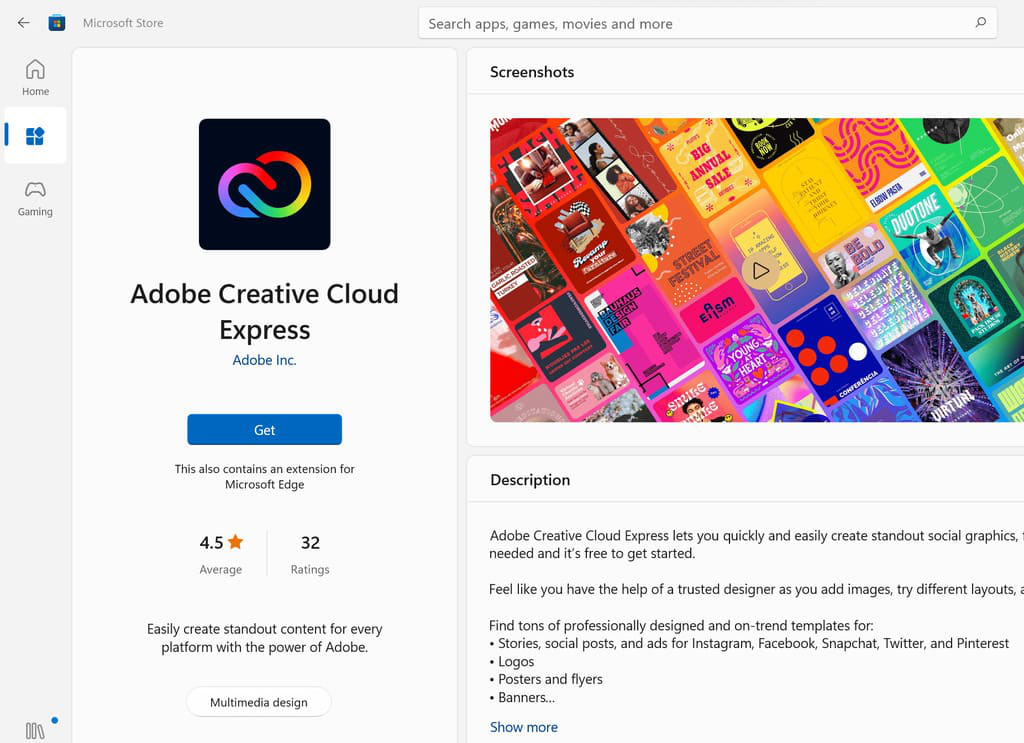
Task: Open the Apps sidebar section
Action: (35, 136)
